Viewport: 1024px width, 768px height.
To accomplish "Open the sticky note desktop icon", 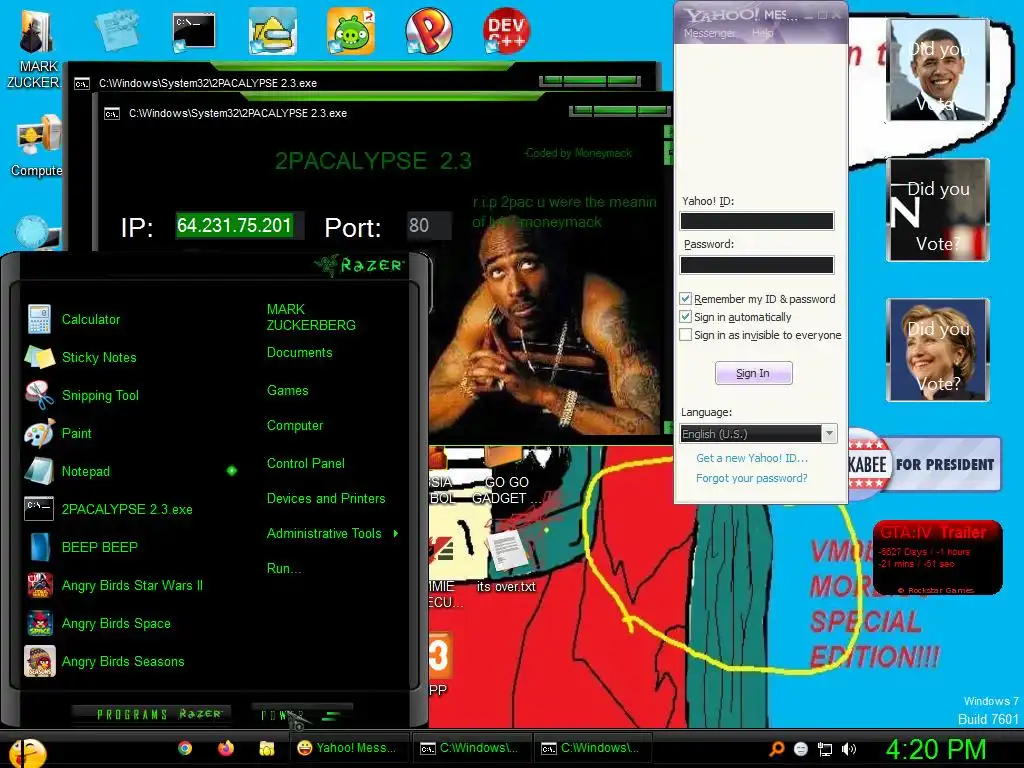I will coord(116,29).
